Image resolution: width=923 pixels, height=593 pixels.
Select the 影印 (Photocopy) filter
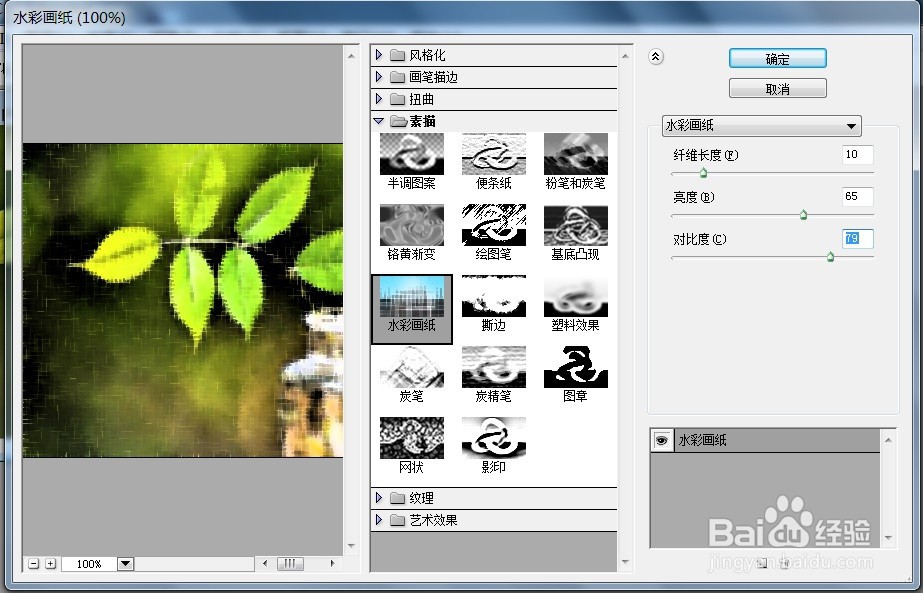[493, 440]
